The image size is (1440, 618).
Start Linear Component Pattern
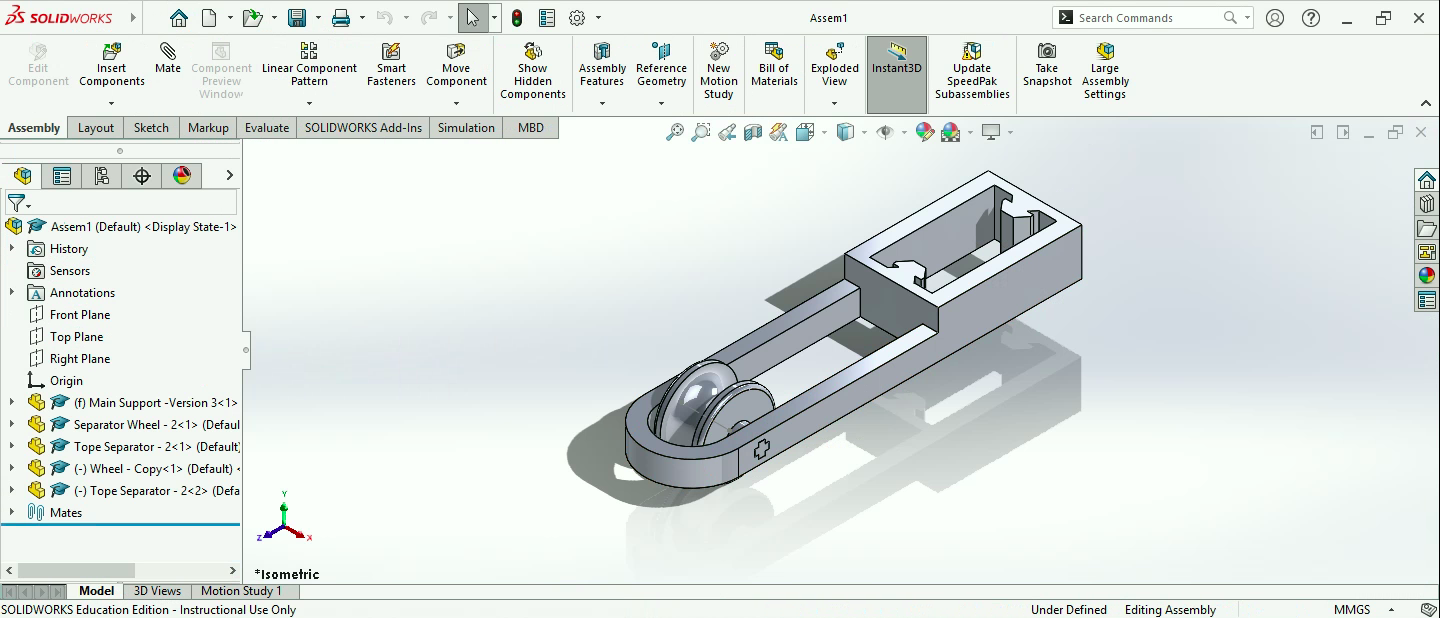coord(309,65)
